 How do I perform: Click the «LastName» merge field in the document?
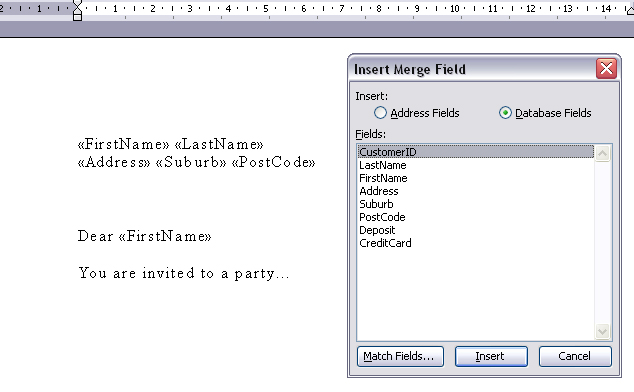click(x=219, y=144)
